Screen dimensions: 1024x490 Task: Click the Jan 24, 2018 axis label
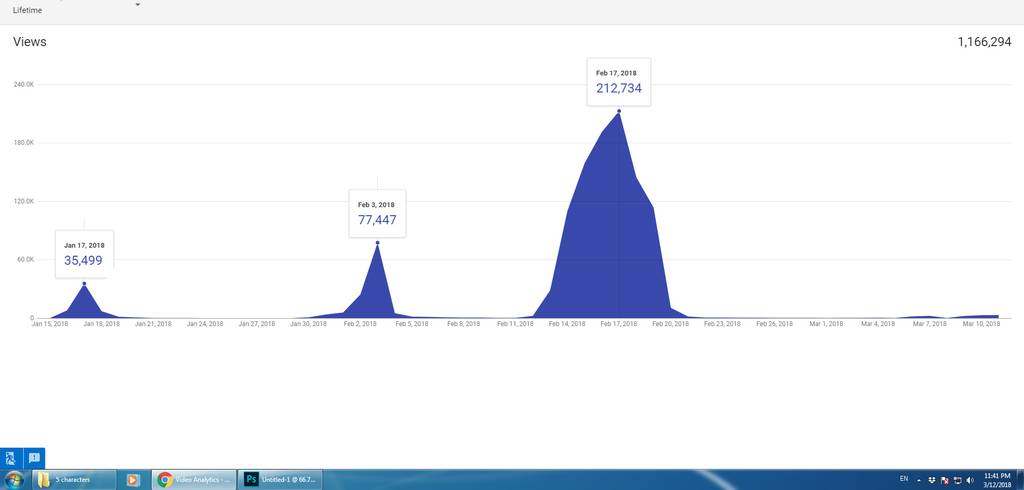point(205,324)
